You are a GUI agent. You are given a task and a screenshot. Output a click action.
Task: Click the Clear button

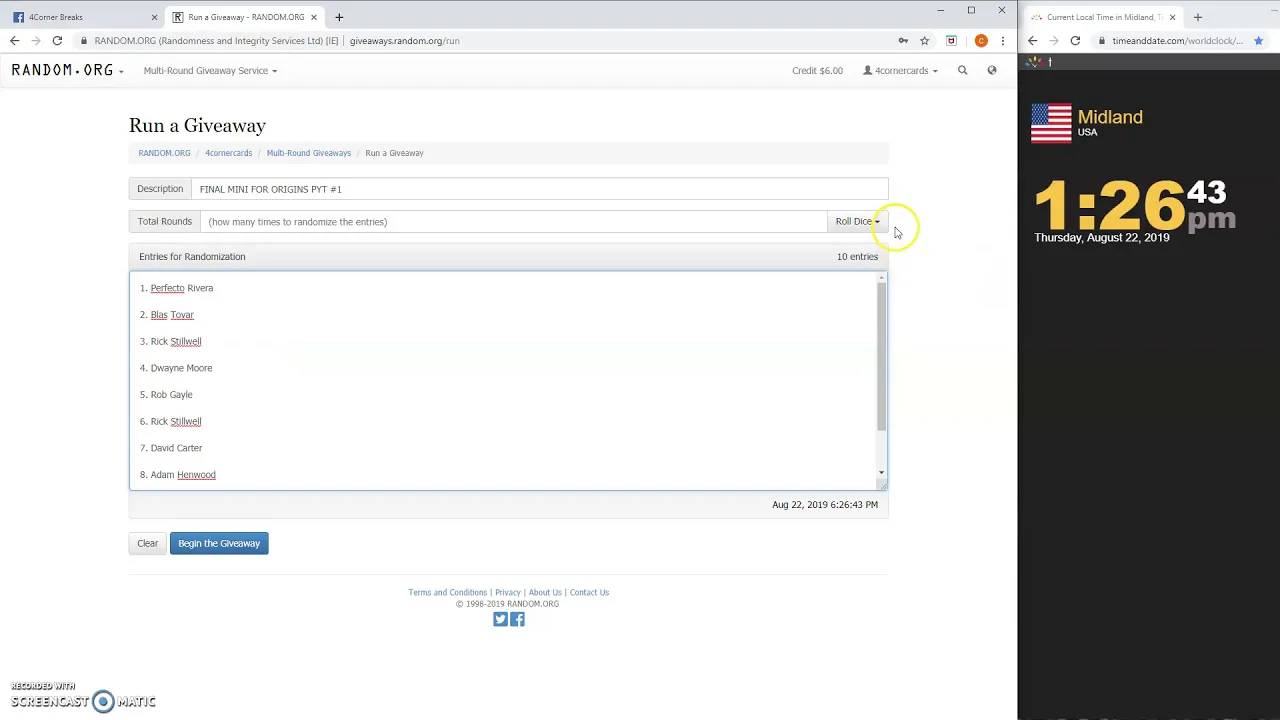(147, 543)
